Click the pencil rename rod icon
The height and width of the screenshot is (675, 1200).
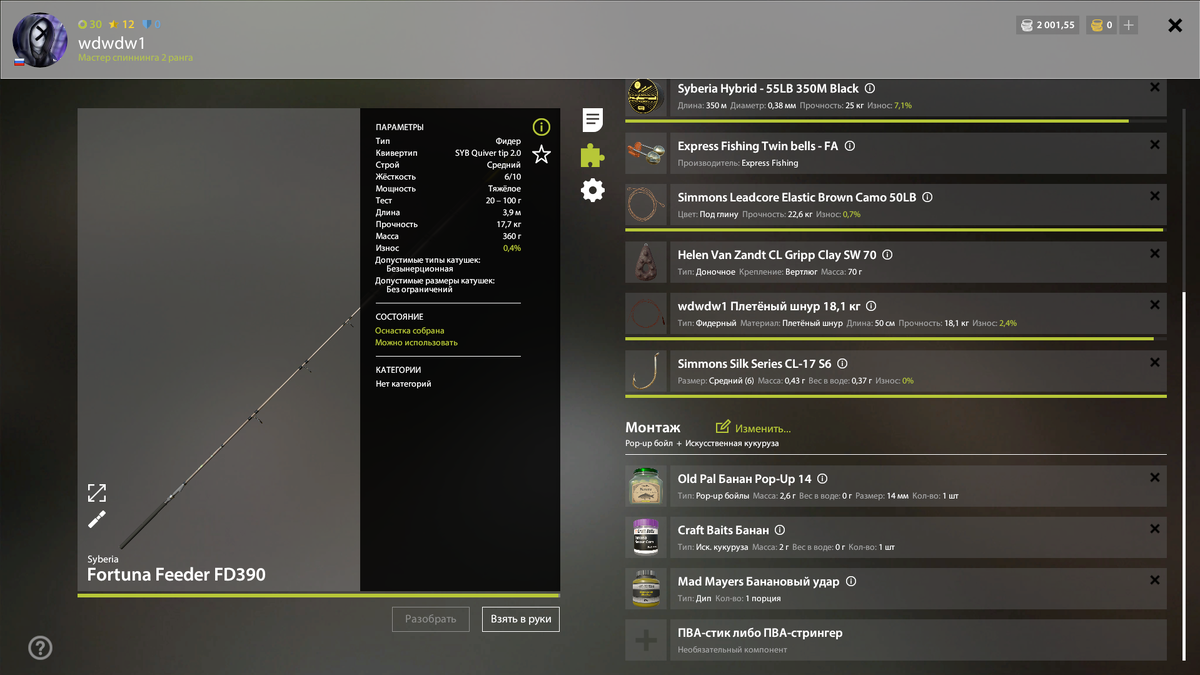click(x=97, y=519)
